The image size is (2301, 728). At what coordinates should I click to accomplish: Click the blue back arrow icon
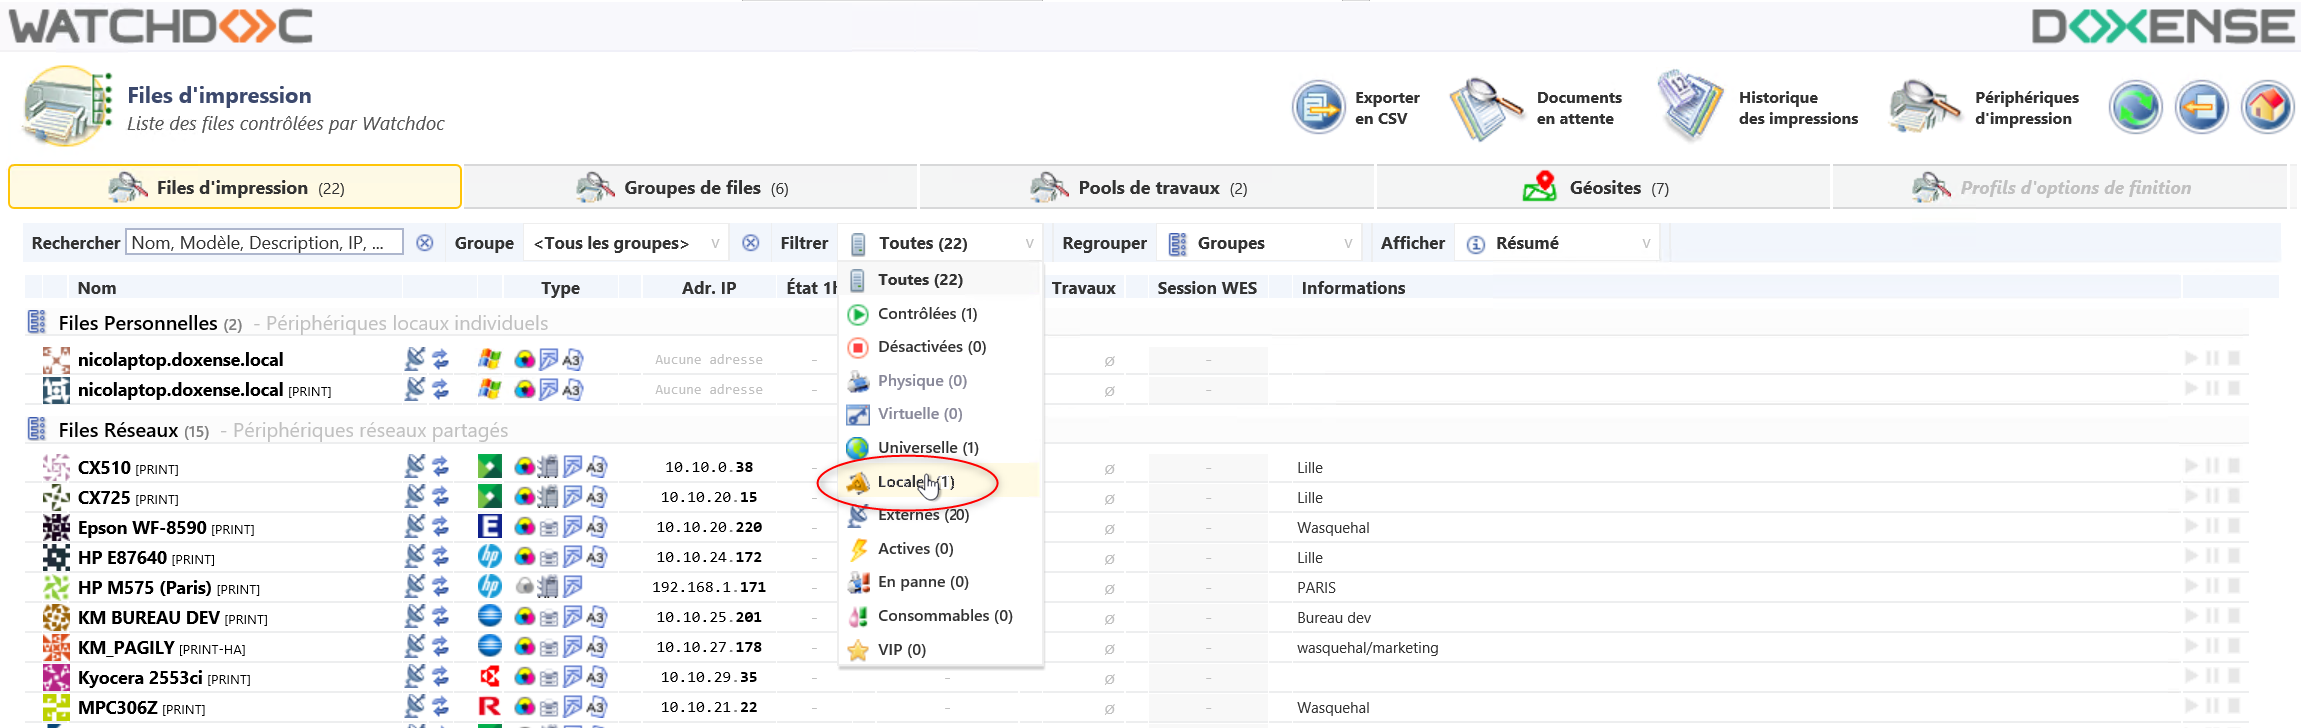coord(2201,108)
